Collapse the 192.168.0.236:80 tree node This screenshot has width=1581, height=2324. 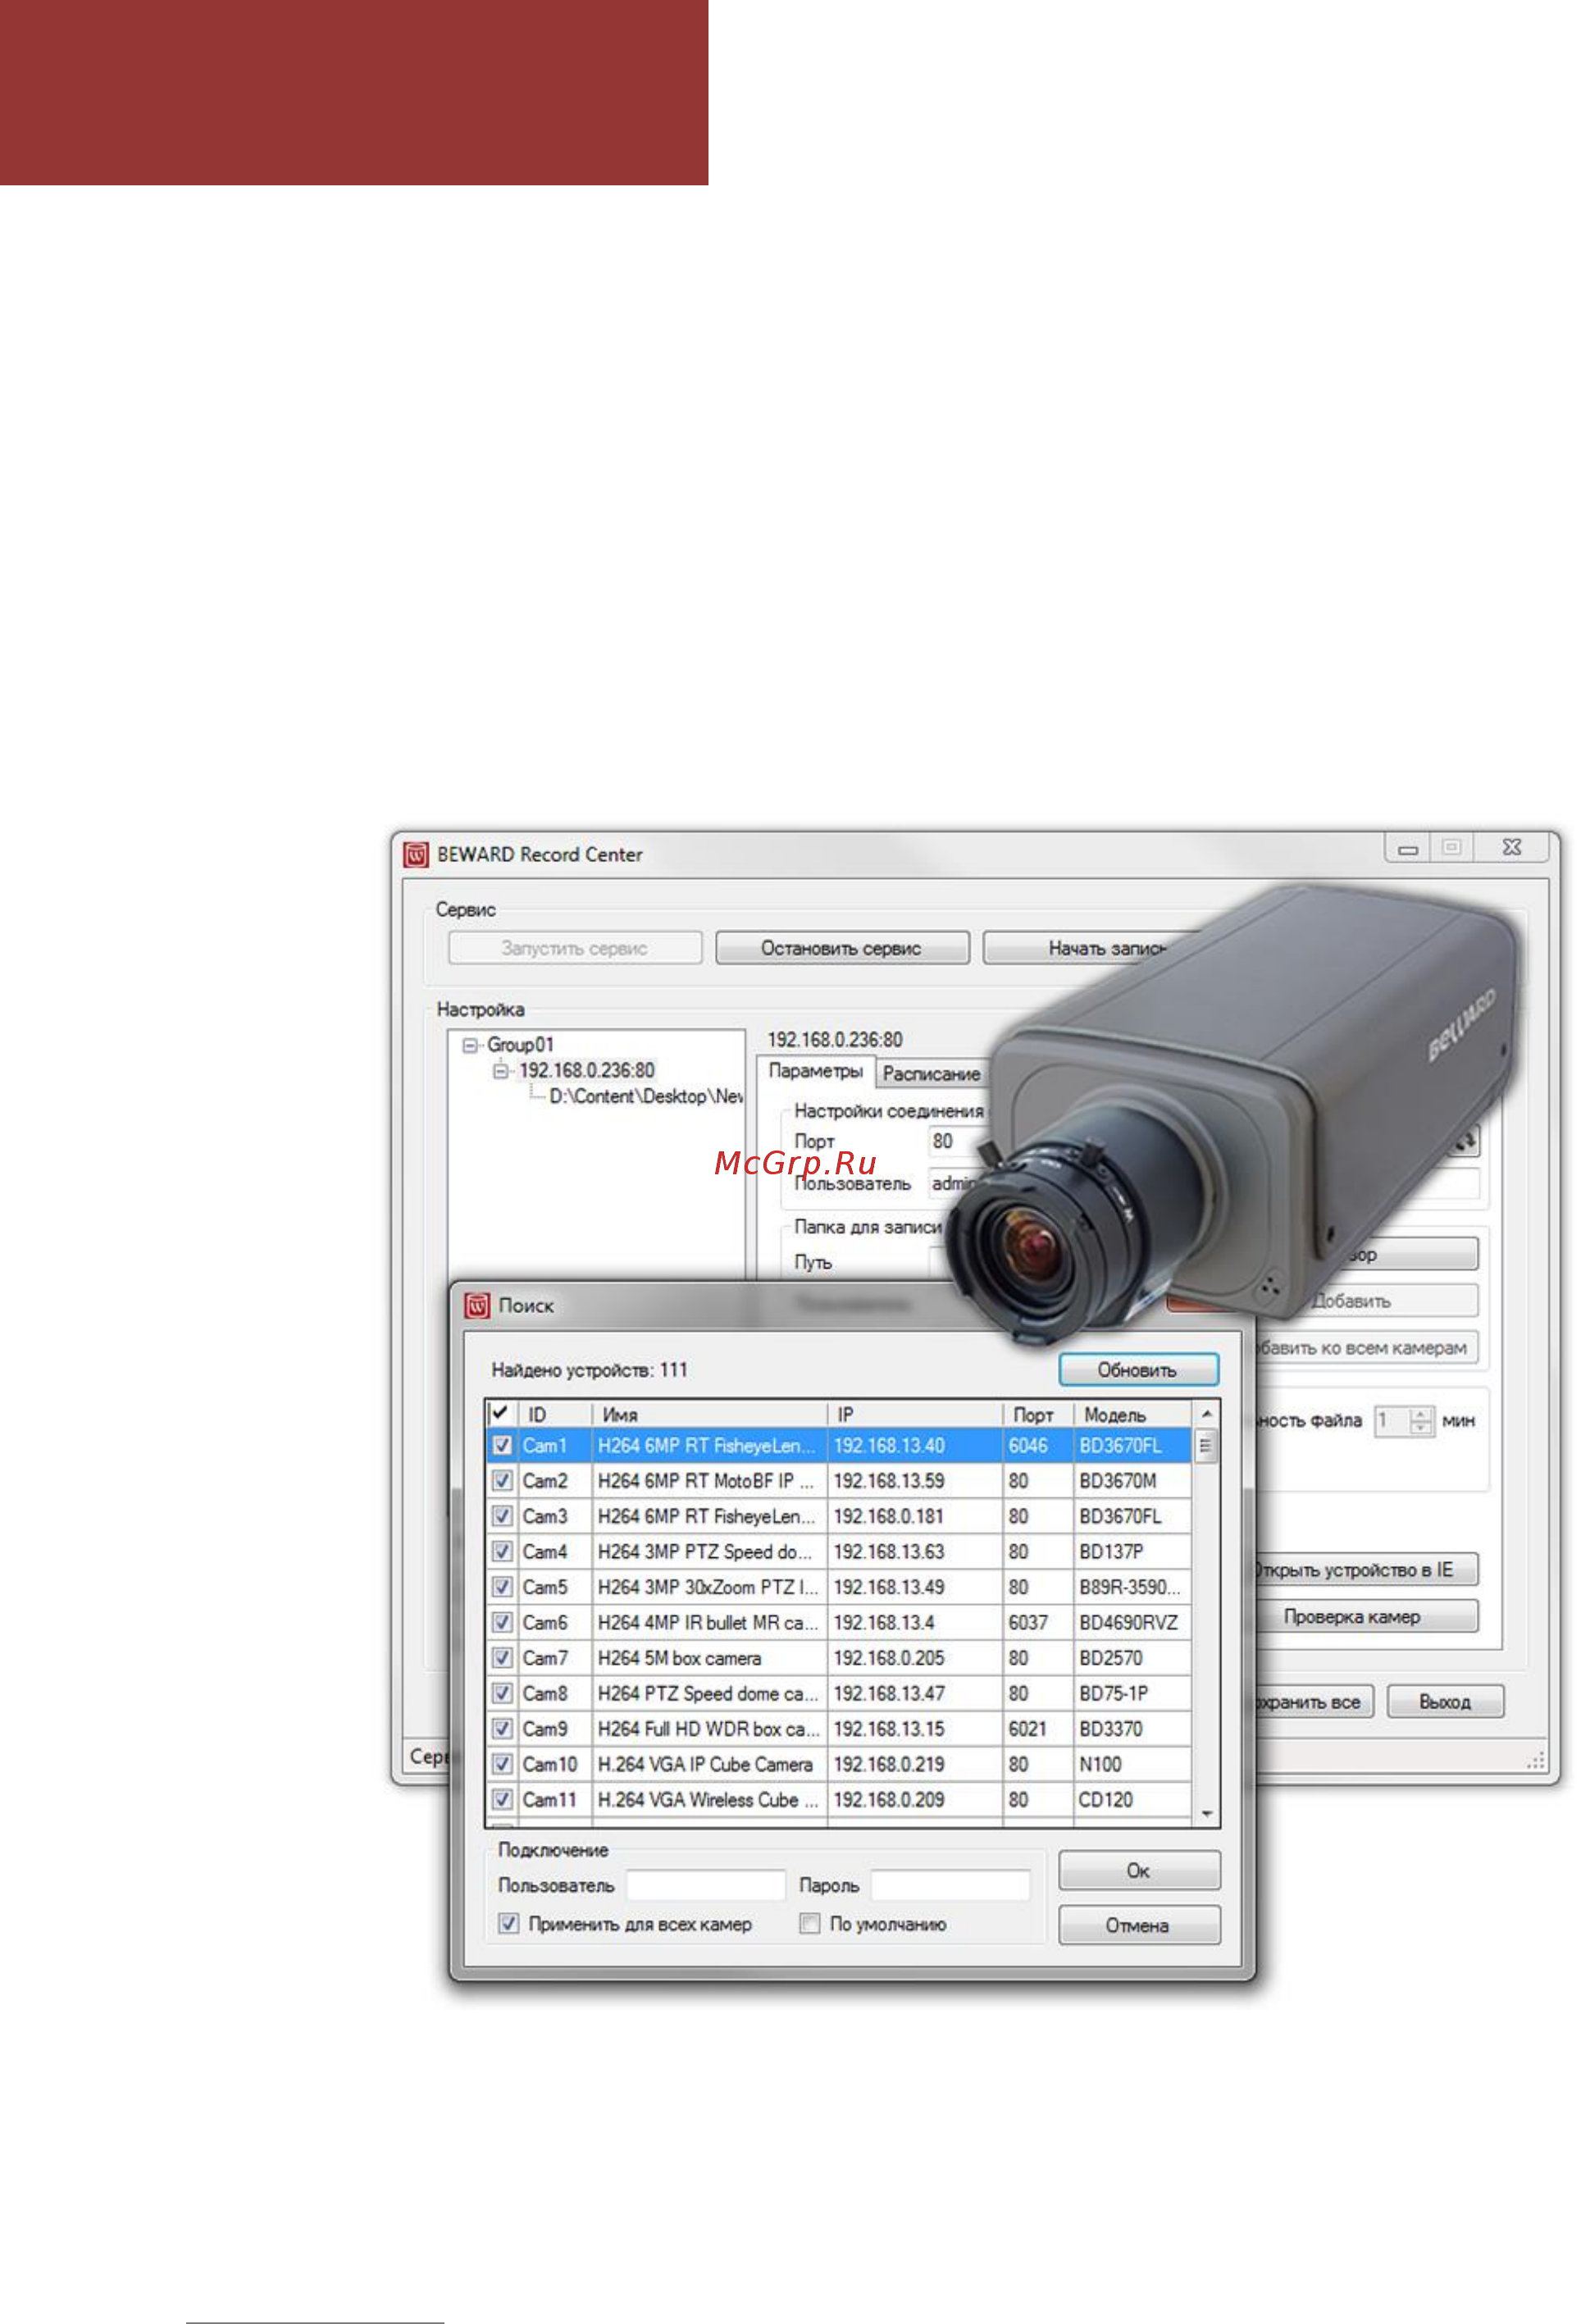tap(500, 1071)
